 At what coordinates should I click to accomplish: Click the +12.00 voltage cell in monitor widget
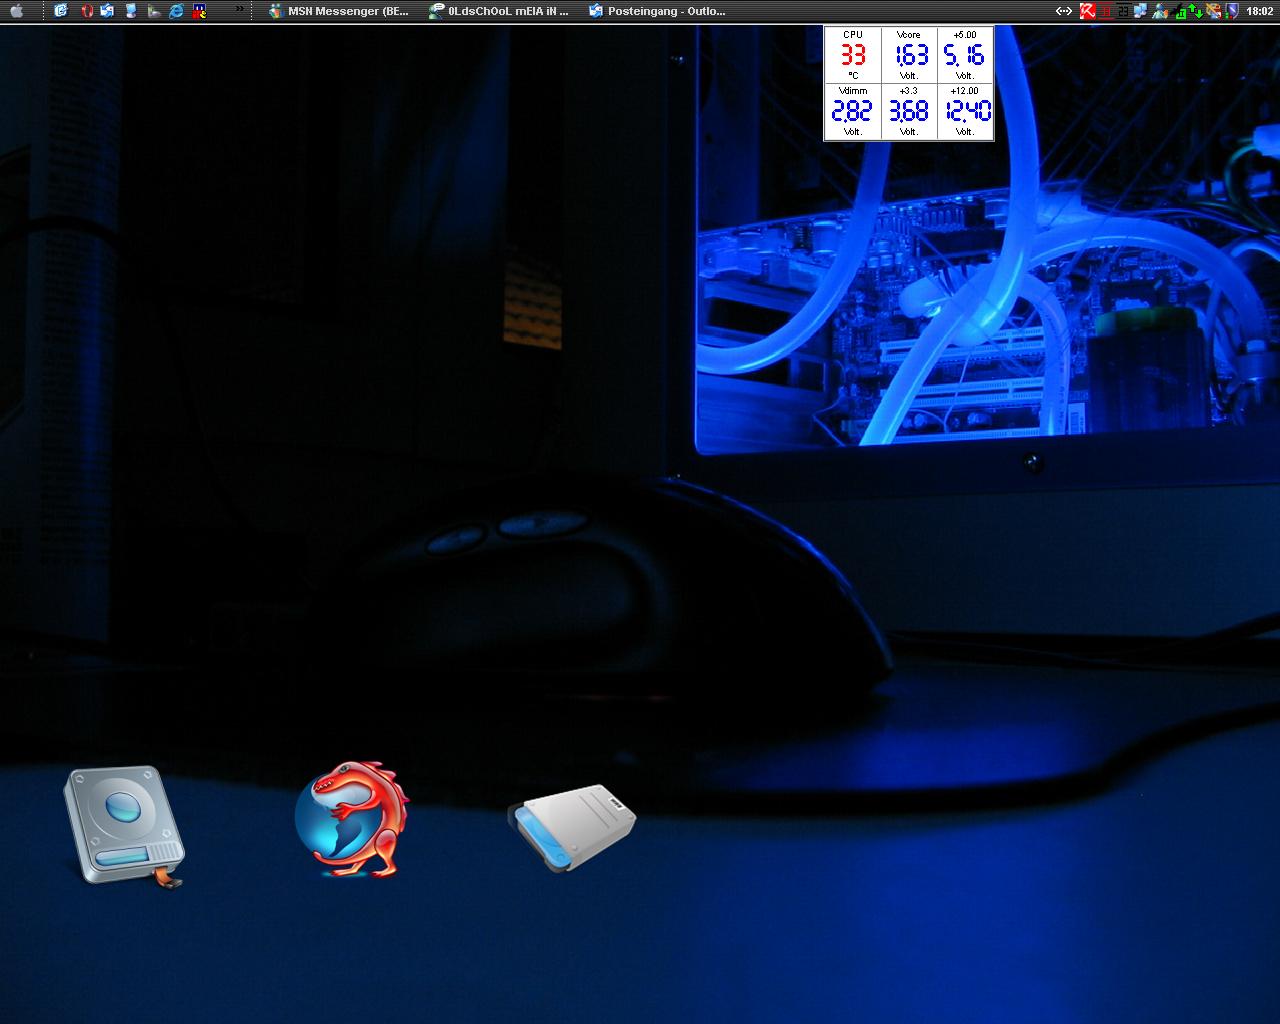coord(966,111)
